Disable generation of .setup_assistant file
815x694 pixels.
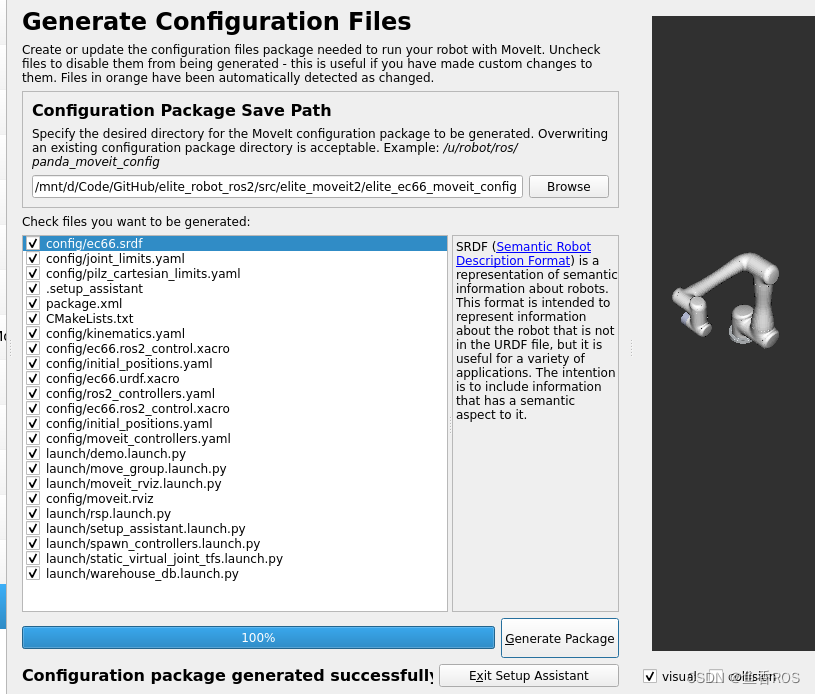33,289
